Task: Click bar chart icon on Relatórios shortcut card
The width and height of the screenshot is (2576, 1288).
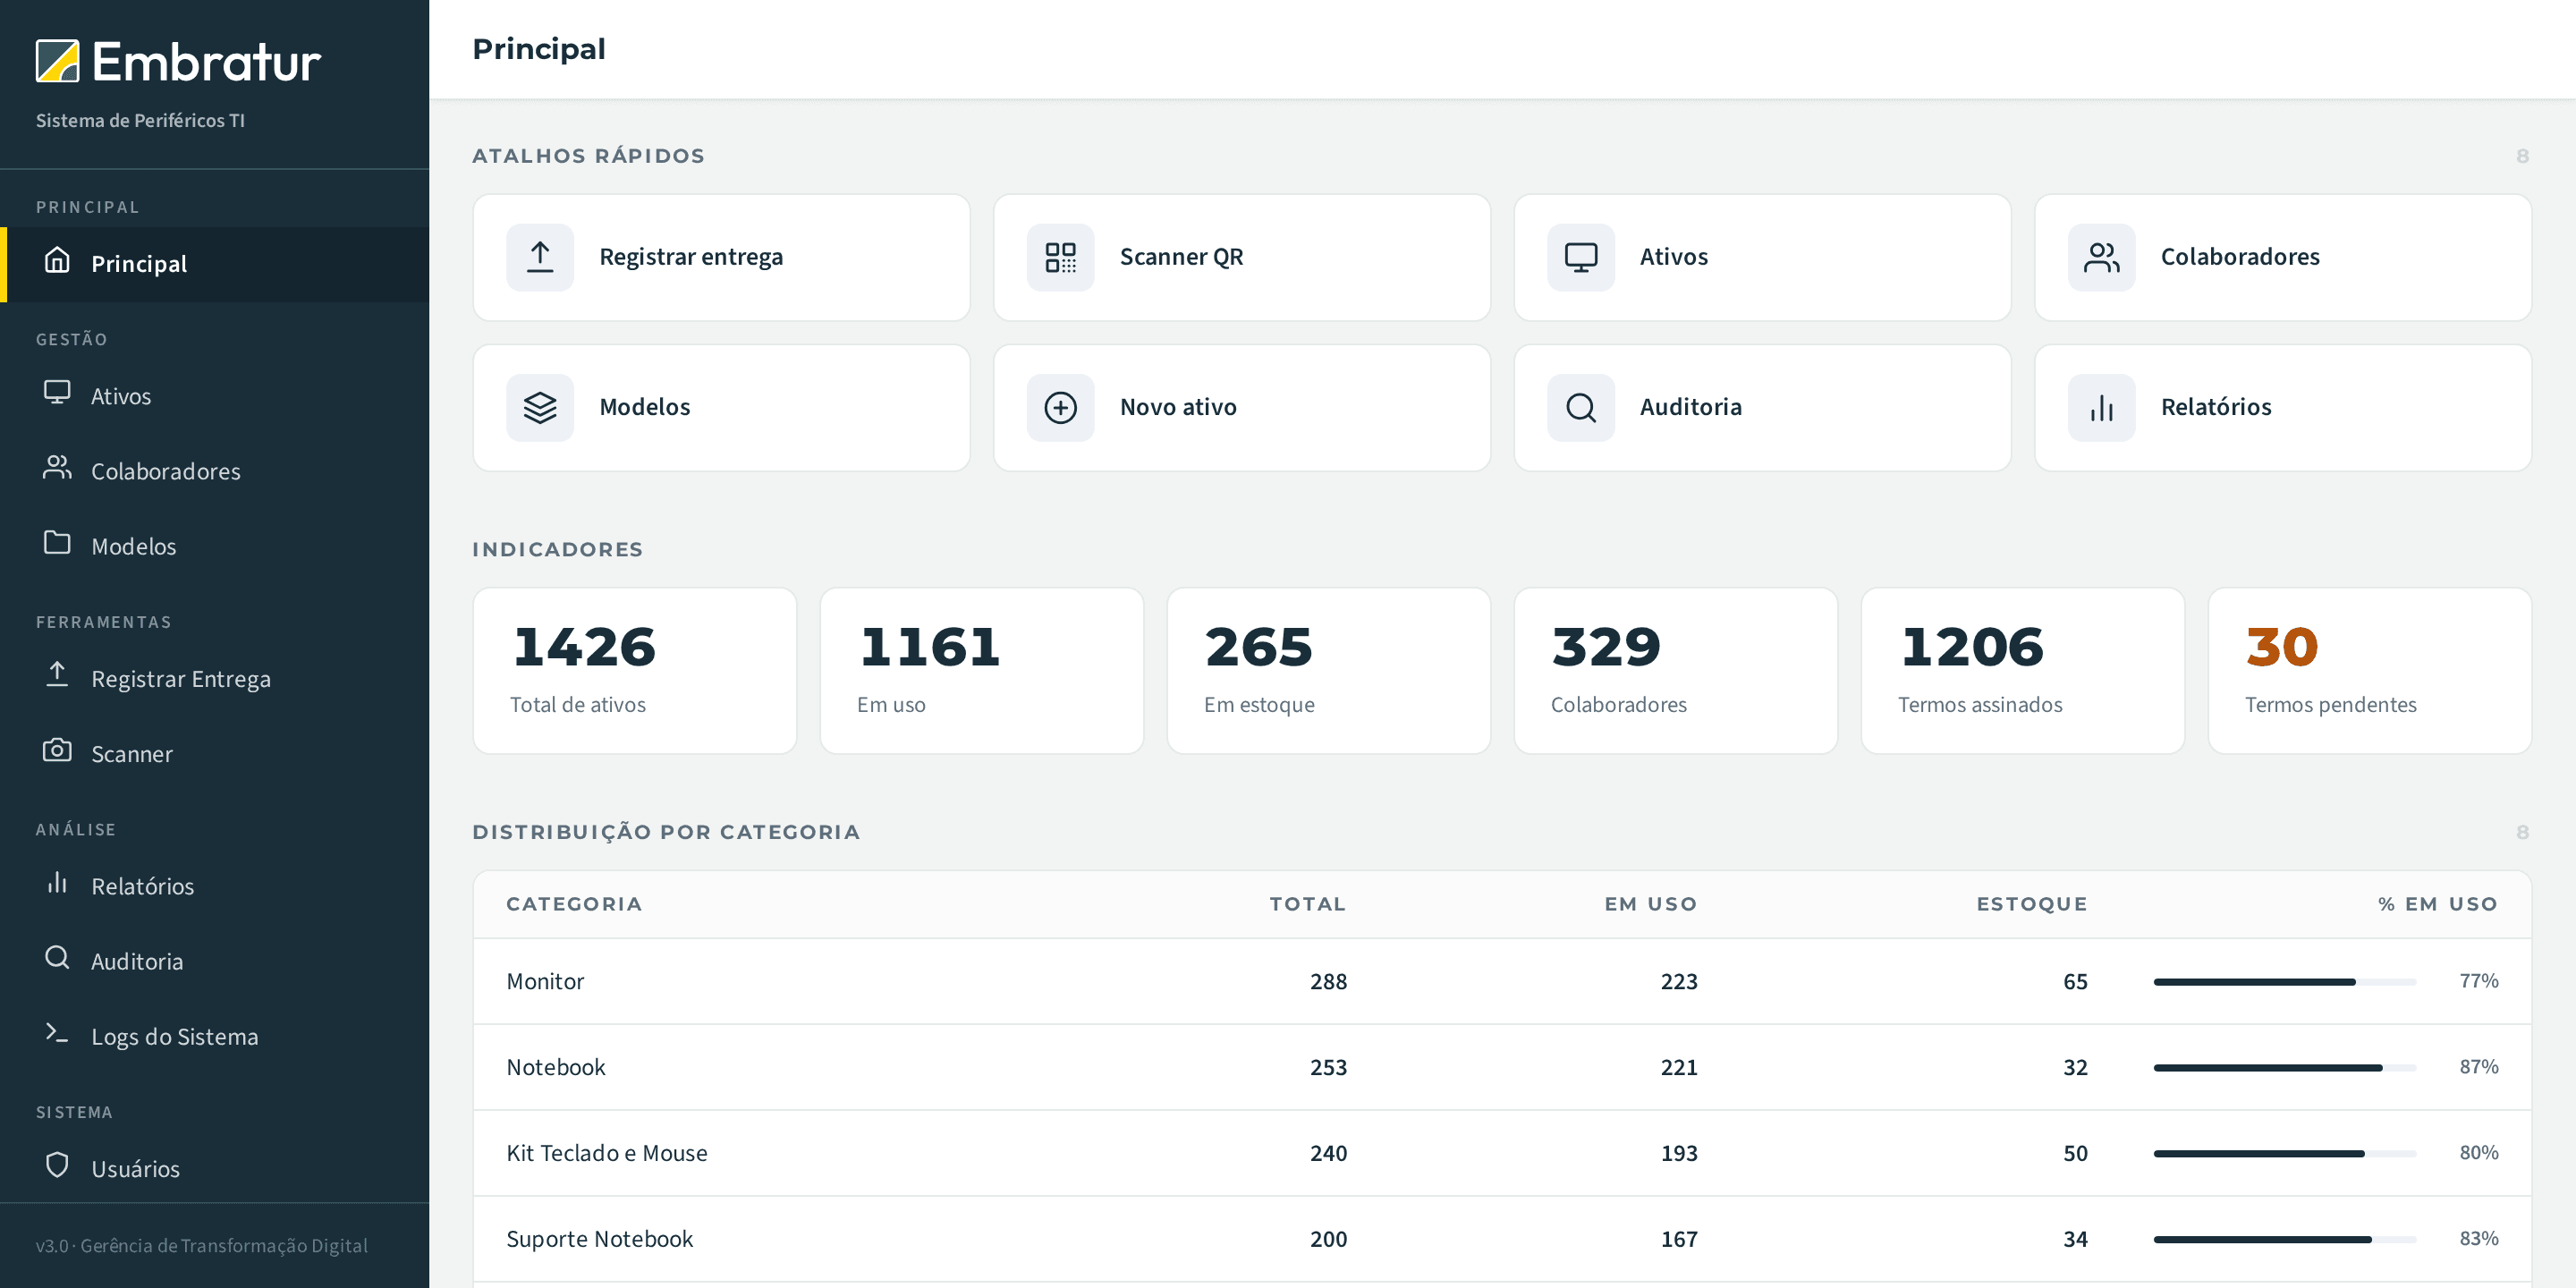Action: (2101, 407)
